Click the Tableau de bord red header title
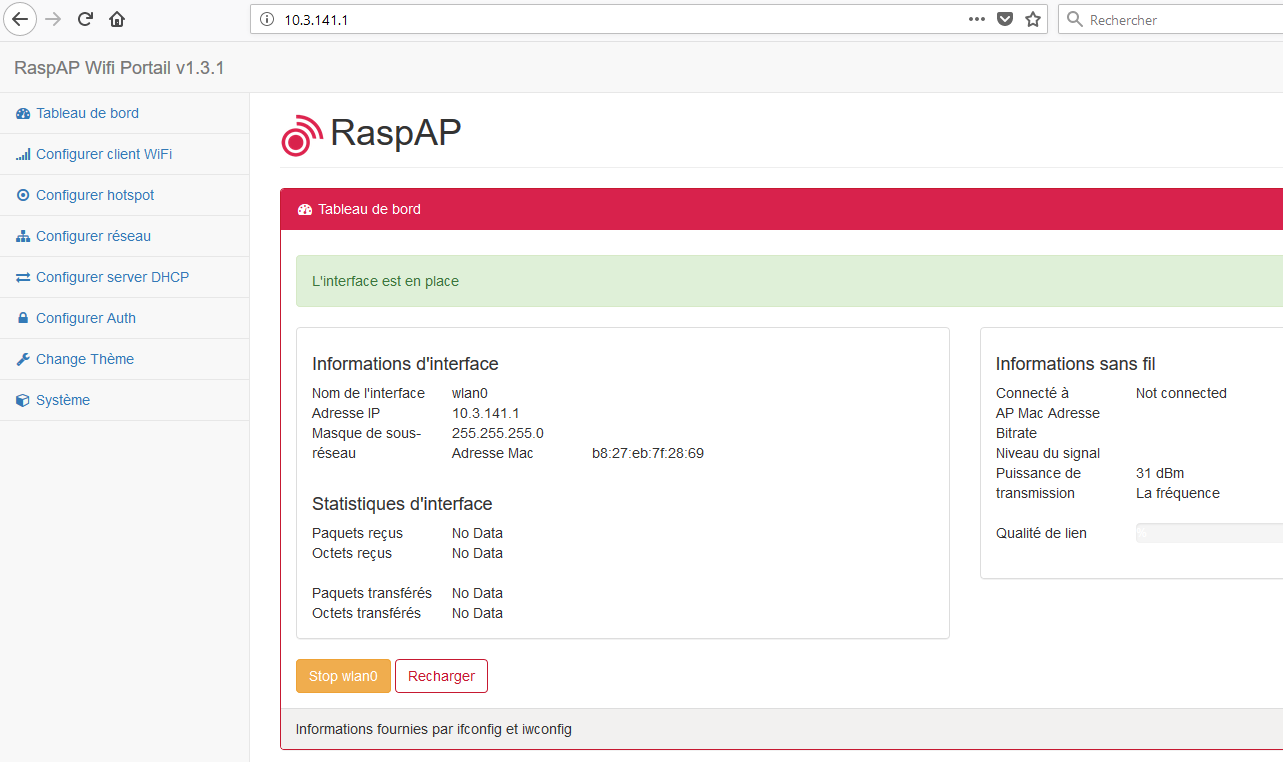This screenshot has height=762, width=1283. point(369,209)
